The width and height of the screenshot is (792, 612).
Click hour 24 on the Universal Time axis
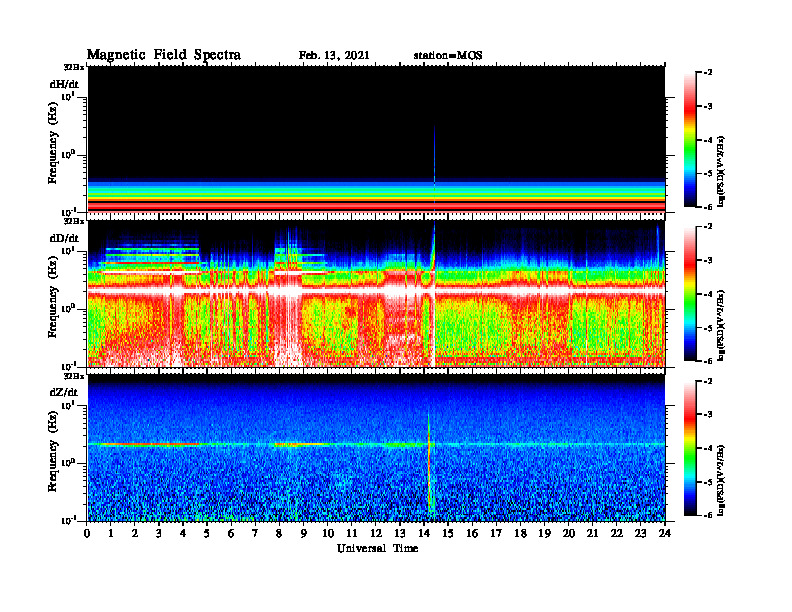[x=664, y=533]
